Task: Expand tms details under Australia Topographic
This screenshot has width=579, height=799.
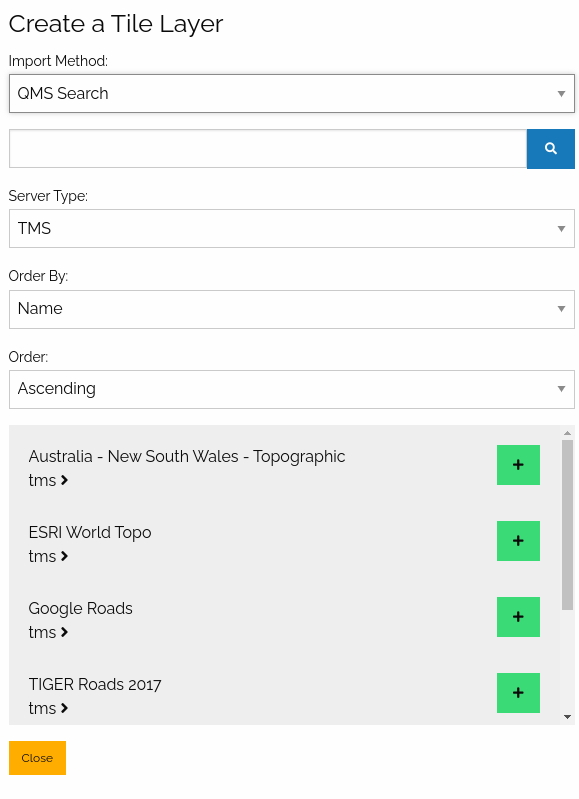Action: pos(48,480)
